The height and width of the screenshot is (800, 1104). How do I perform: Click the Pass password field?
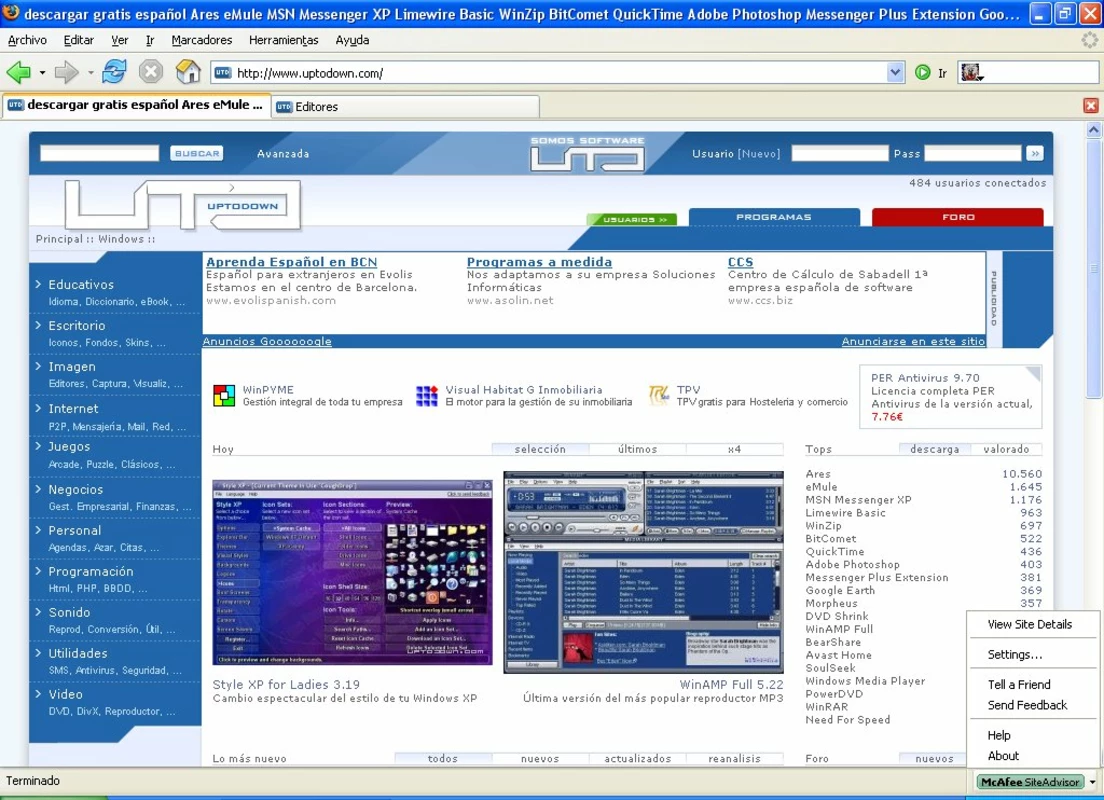click(x=972, y=154)
